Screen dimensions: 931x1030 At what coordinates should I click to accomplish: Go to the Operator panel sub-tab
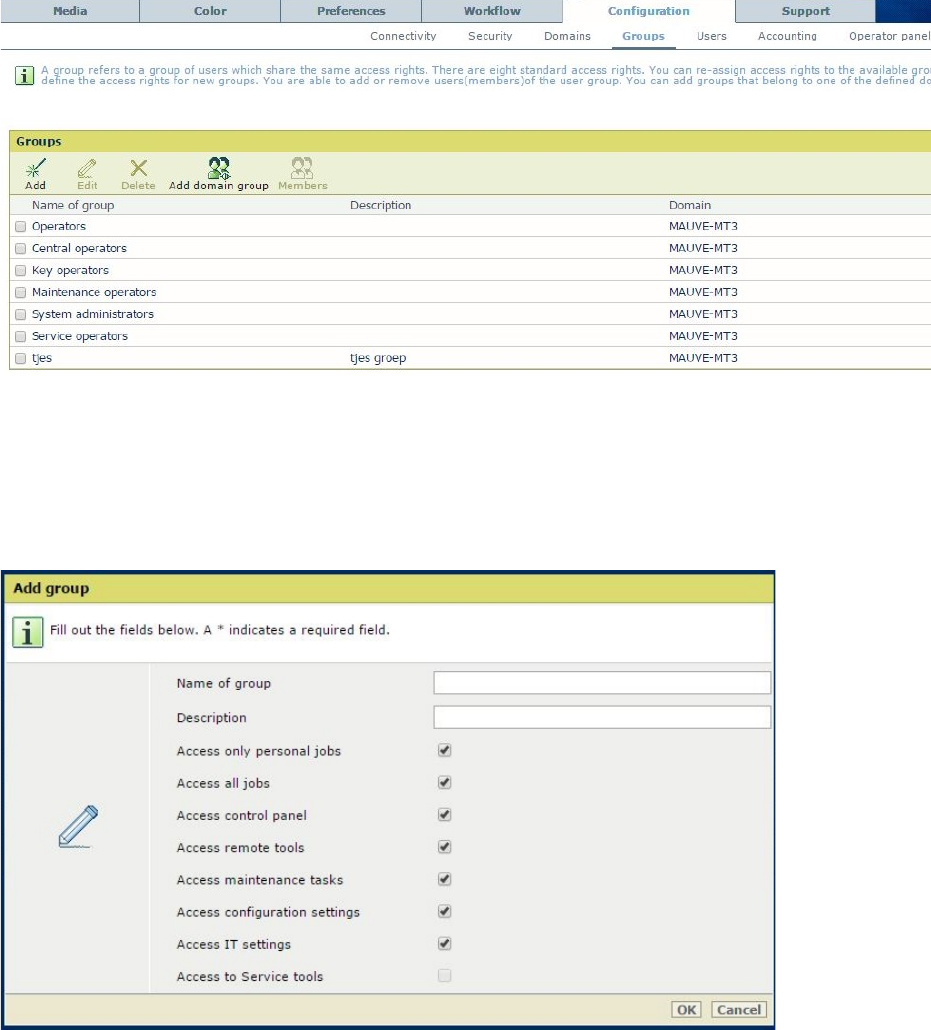[x=890, y=36]
